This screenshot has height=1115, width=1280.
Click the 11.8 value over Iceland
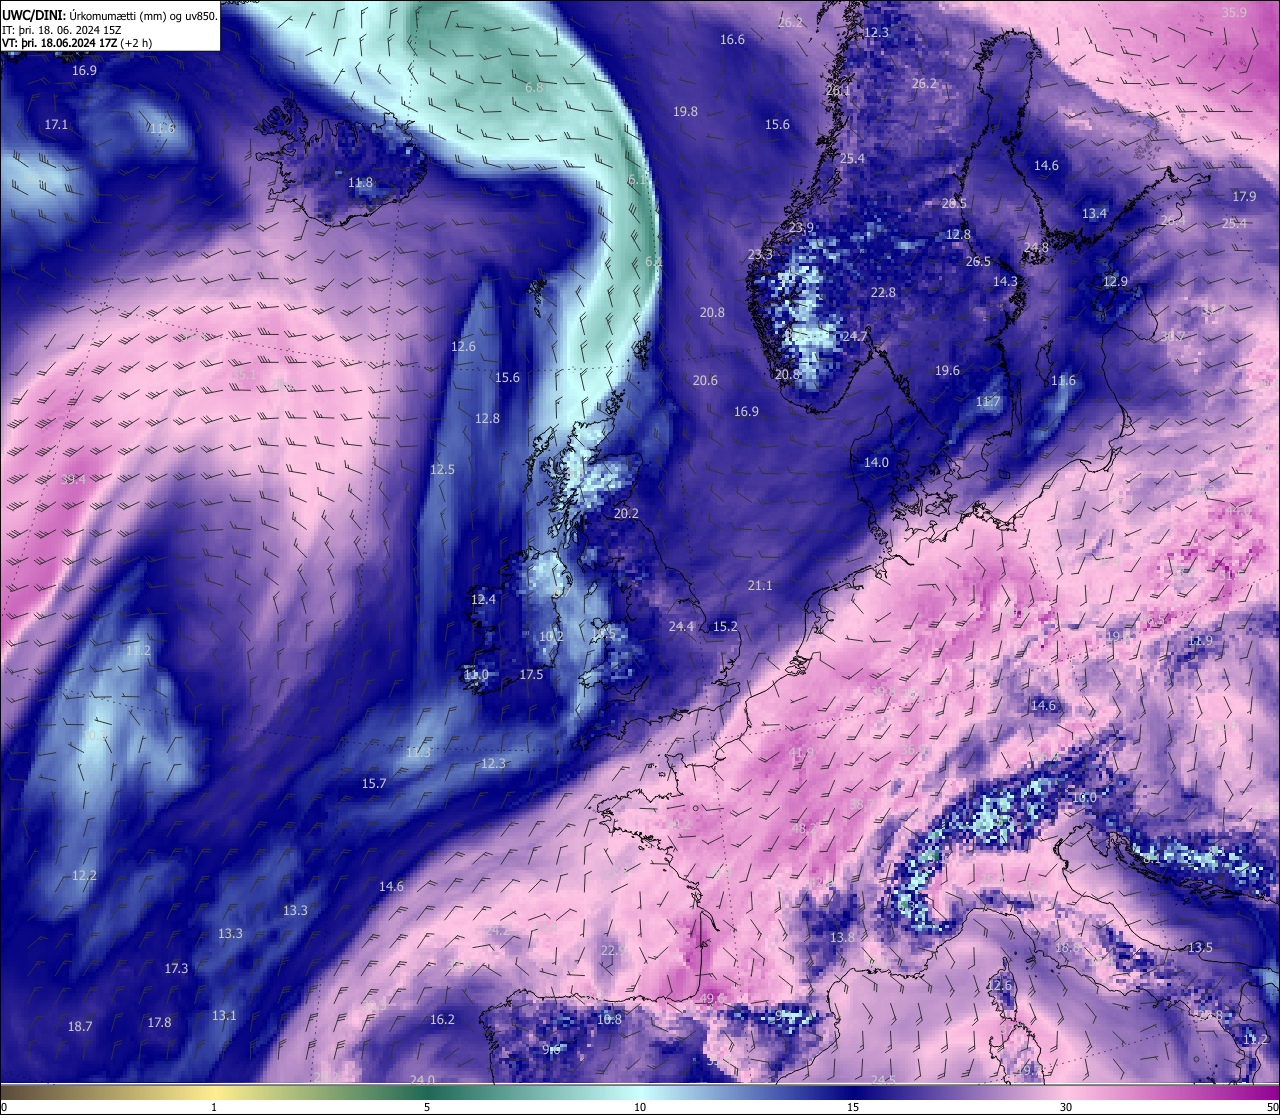360,183
